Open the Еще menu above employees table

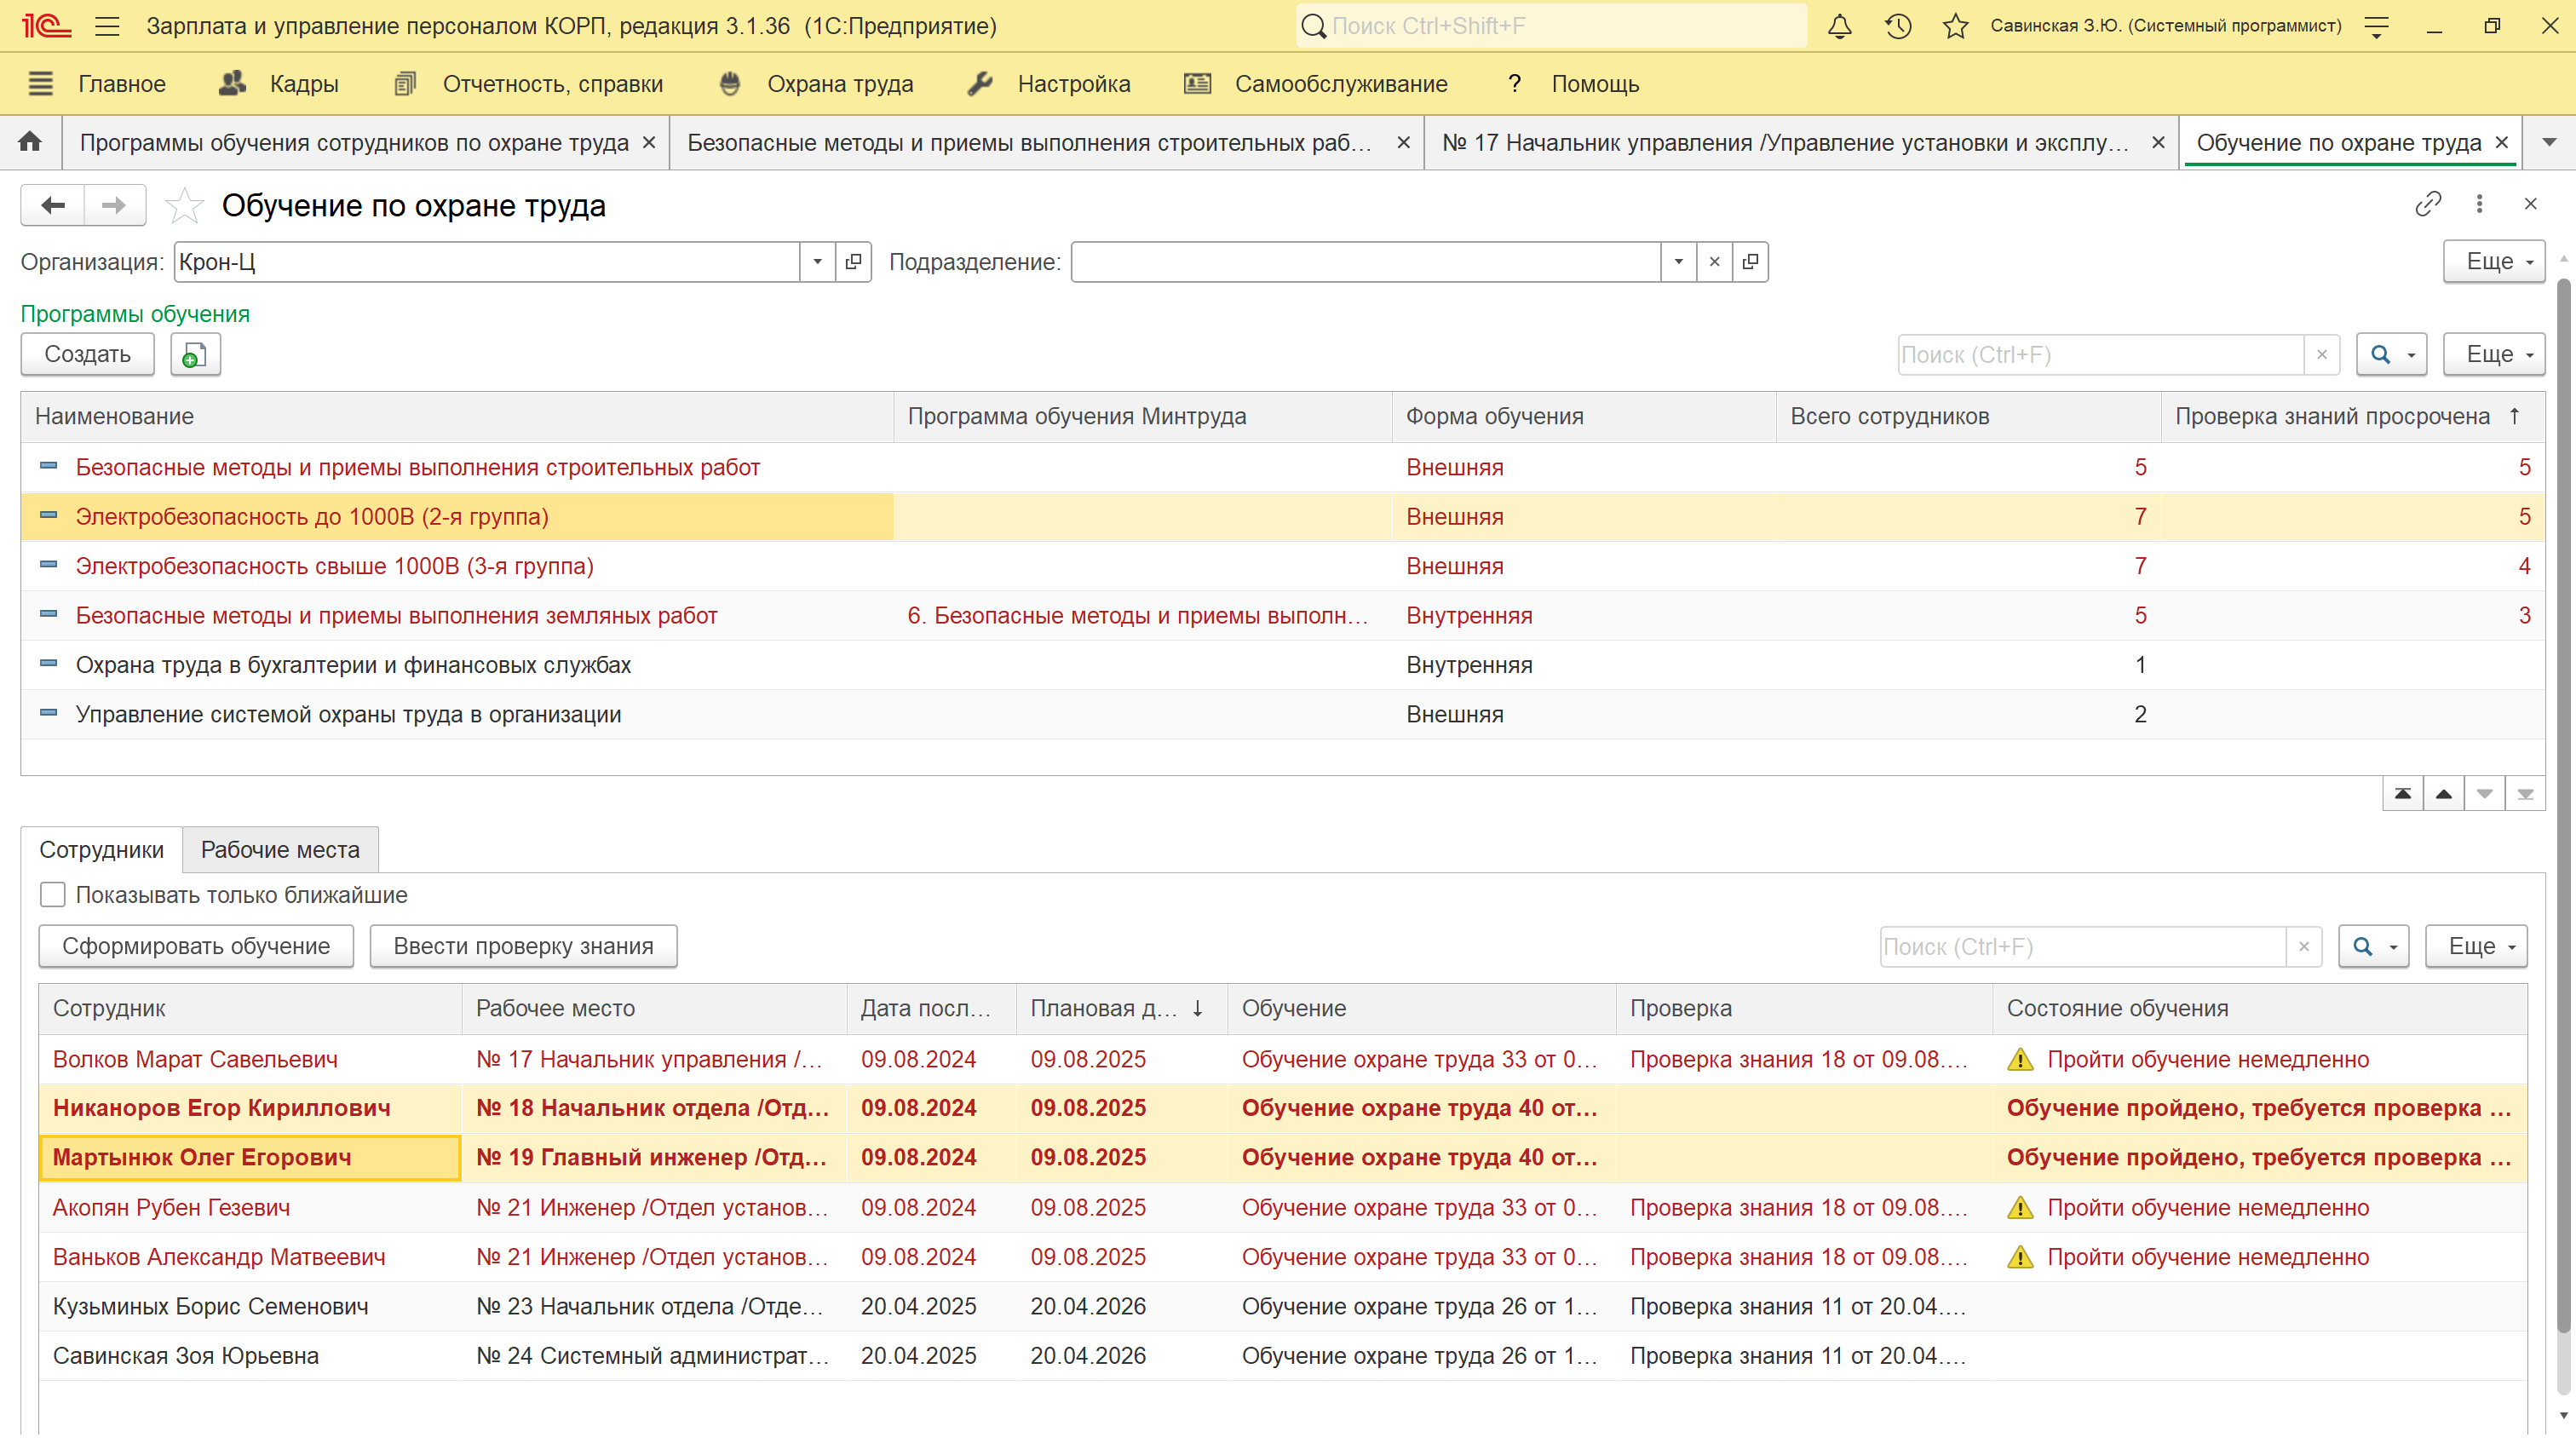click(x=2475, y=946)
